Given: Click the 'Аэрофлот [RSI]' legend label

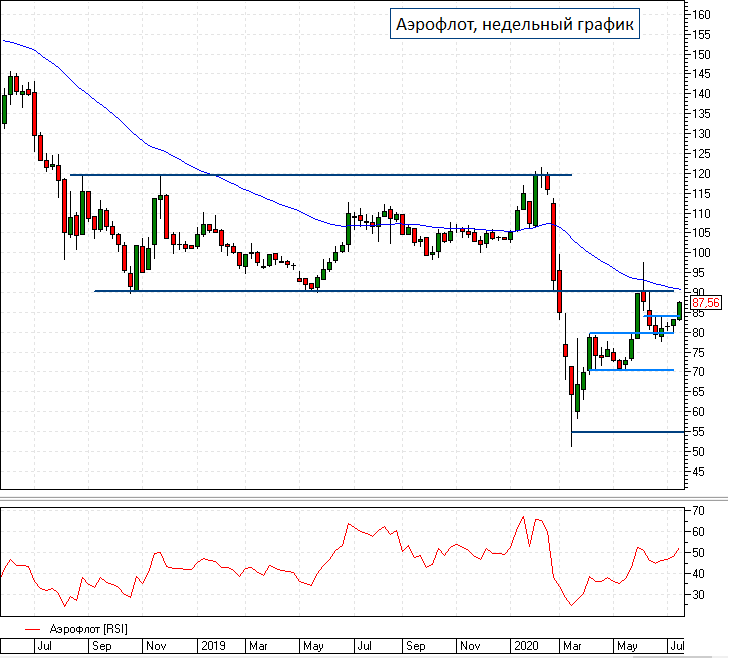Looking at the screenshot, I should click(88, 629).
